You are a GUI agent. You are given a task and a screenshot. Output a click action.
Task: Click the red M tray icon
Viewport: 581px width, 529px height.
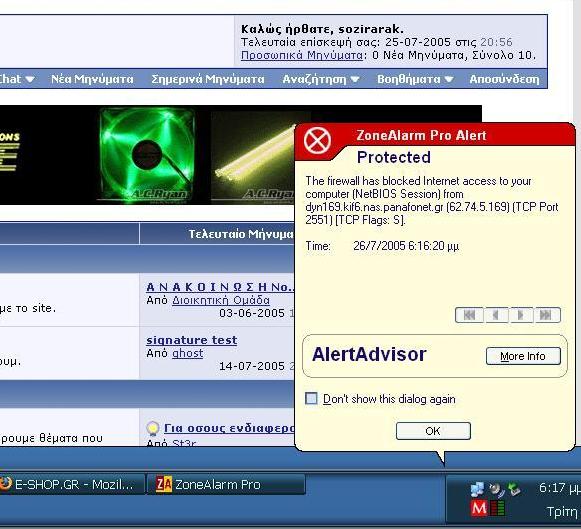pyautogui.click(x=479, y=508)
